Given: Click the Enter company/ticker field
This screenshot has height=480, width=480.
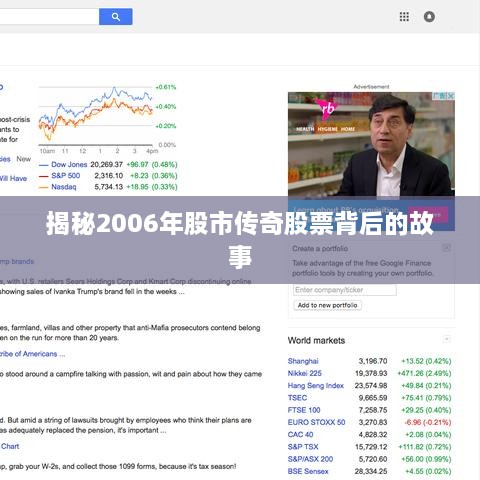Looking at the screenshot, I should 345,290.
